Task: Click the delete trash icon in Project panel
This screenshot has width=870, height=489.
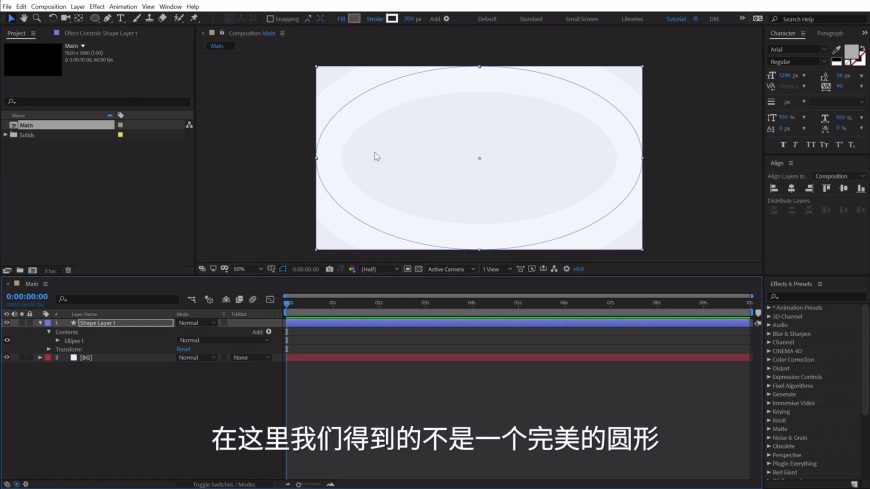Action: pyautogui.click(x=68, y=270)
